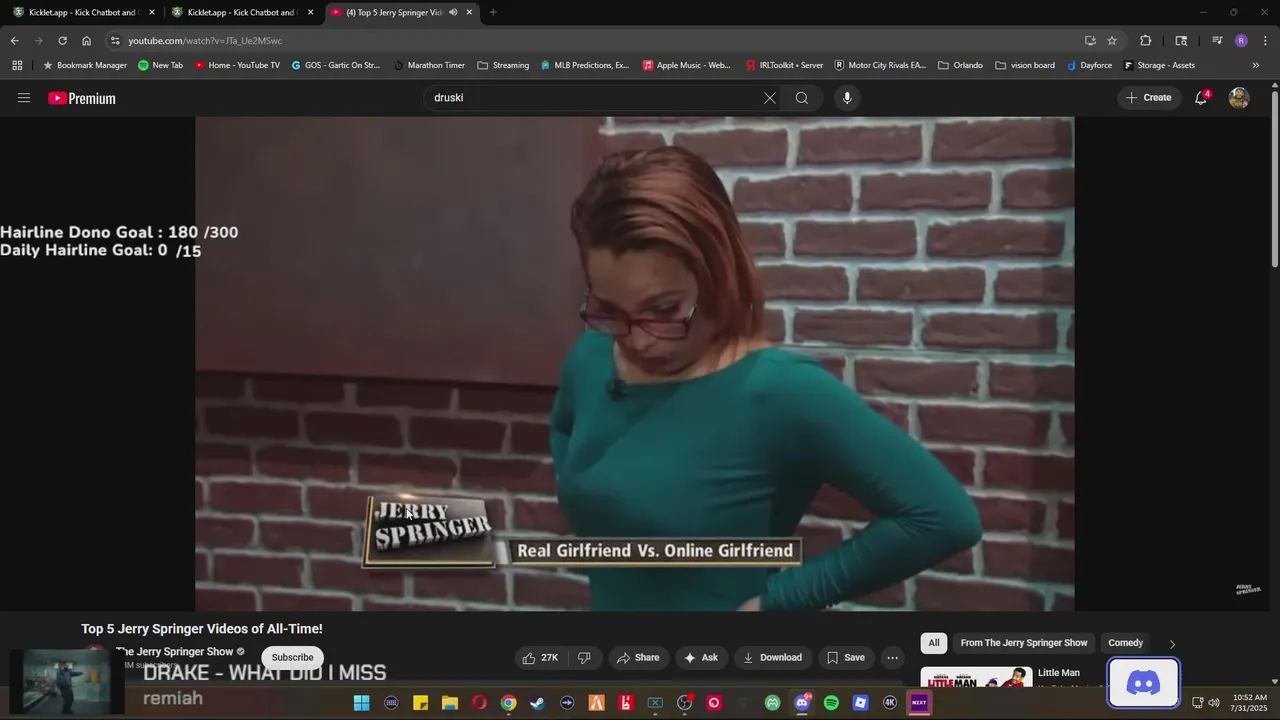This screenshot has width=1280, height=720.
Task: Open the YouTube hamburger guide menu
Action: click(x=24, y=98)
